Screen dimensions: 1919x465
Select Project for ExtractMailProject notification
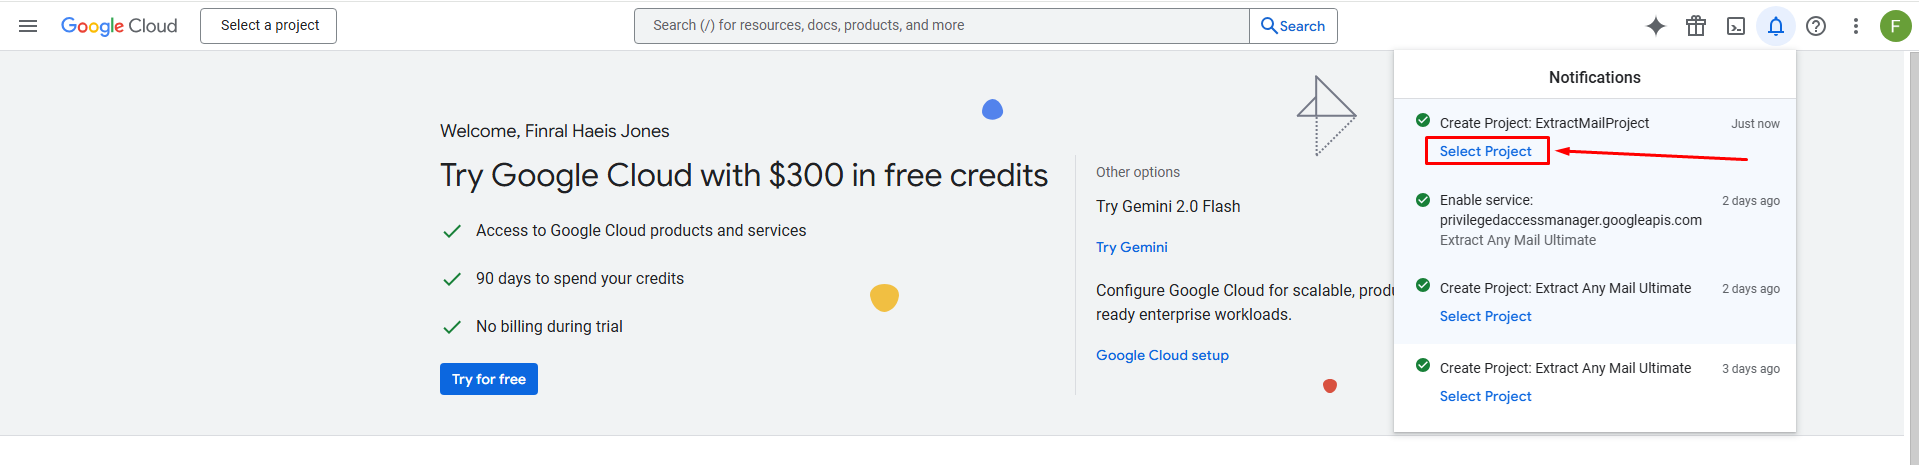click(1485, 151)
